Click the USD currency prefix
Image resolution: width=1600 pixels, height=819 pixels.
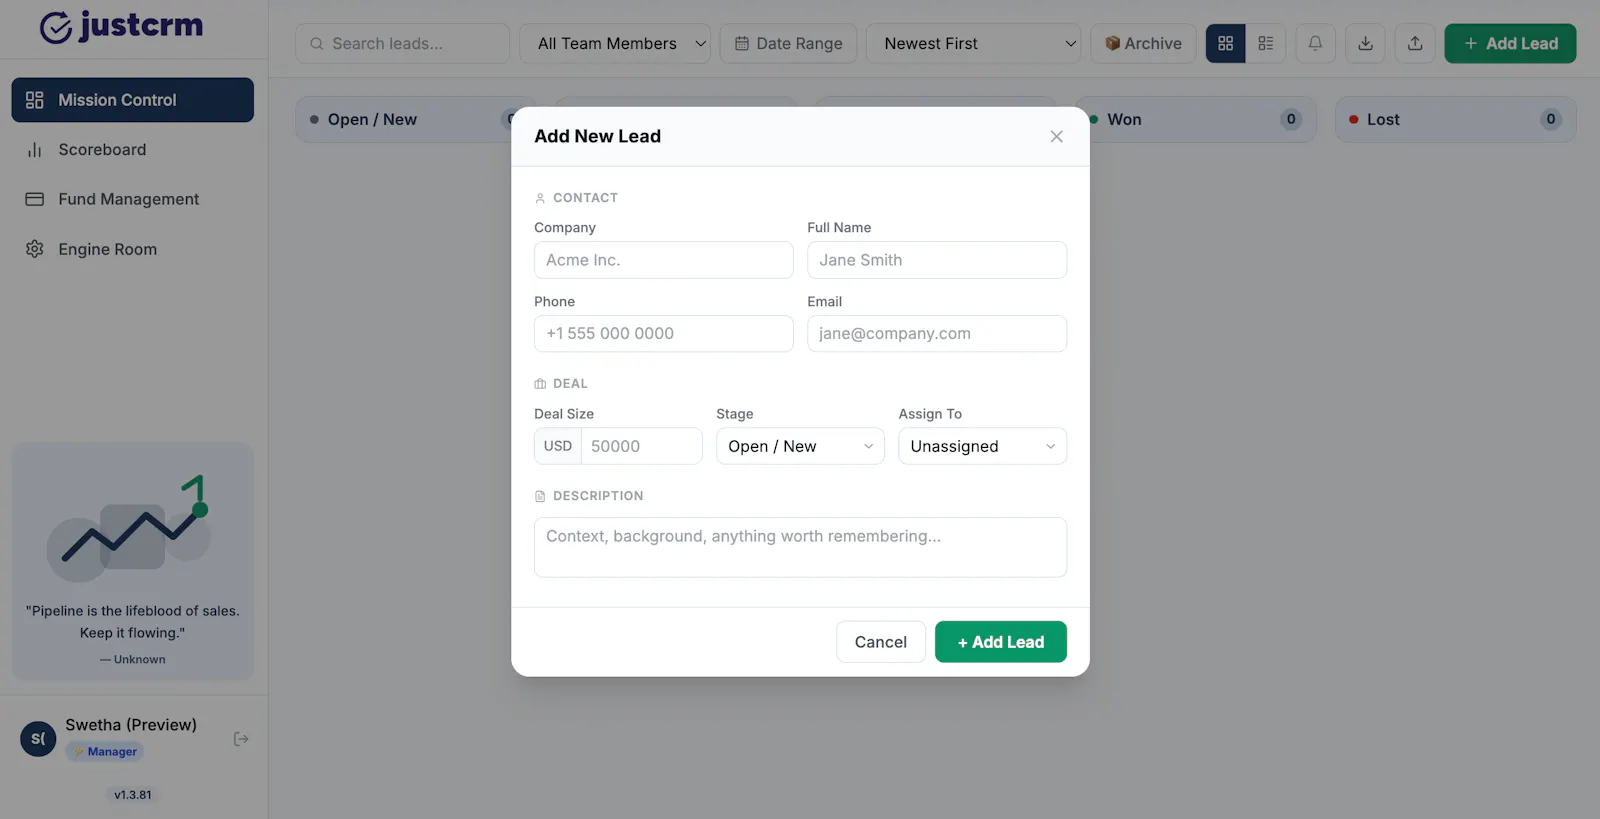point(558,446)
